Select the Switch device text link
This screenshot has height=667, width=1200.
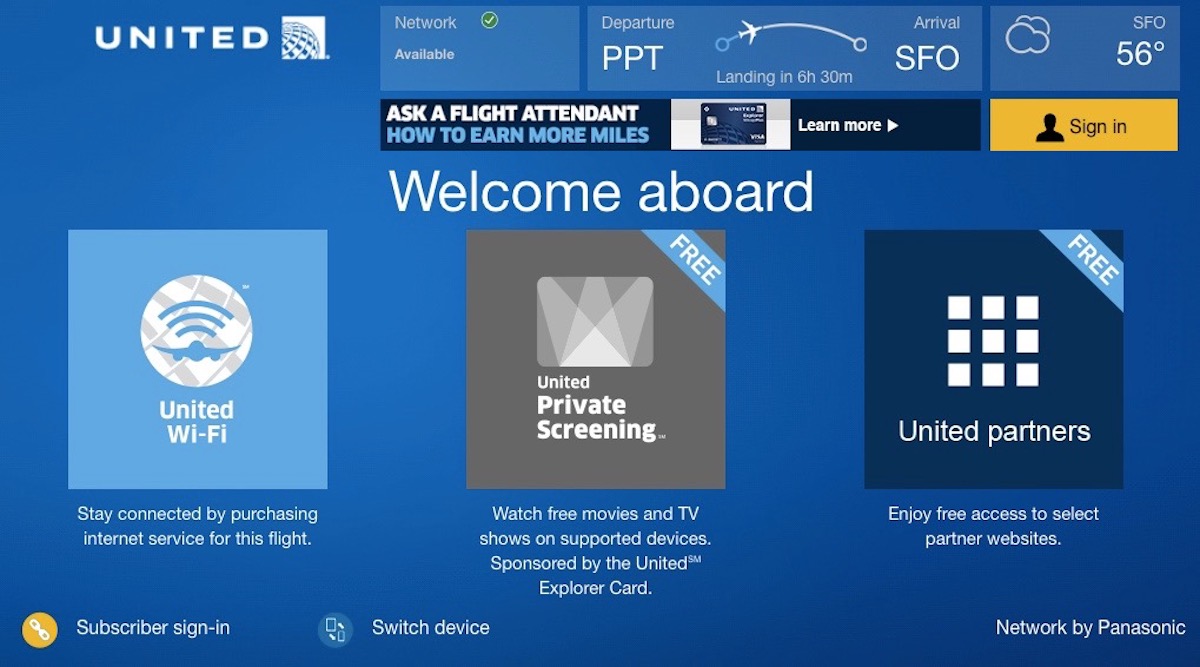click(430, 628)
